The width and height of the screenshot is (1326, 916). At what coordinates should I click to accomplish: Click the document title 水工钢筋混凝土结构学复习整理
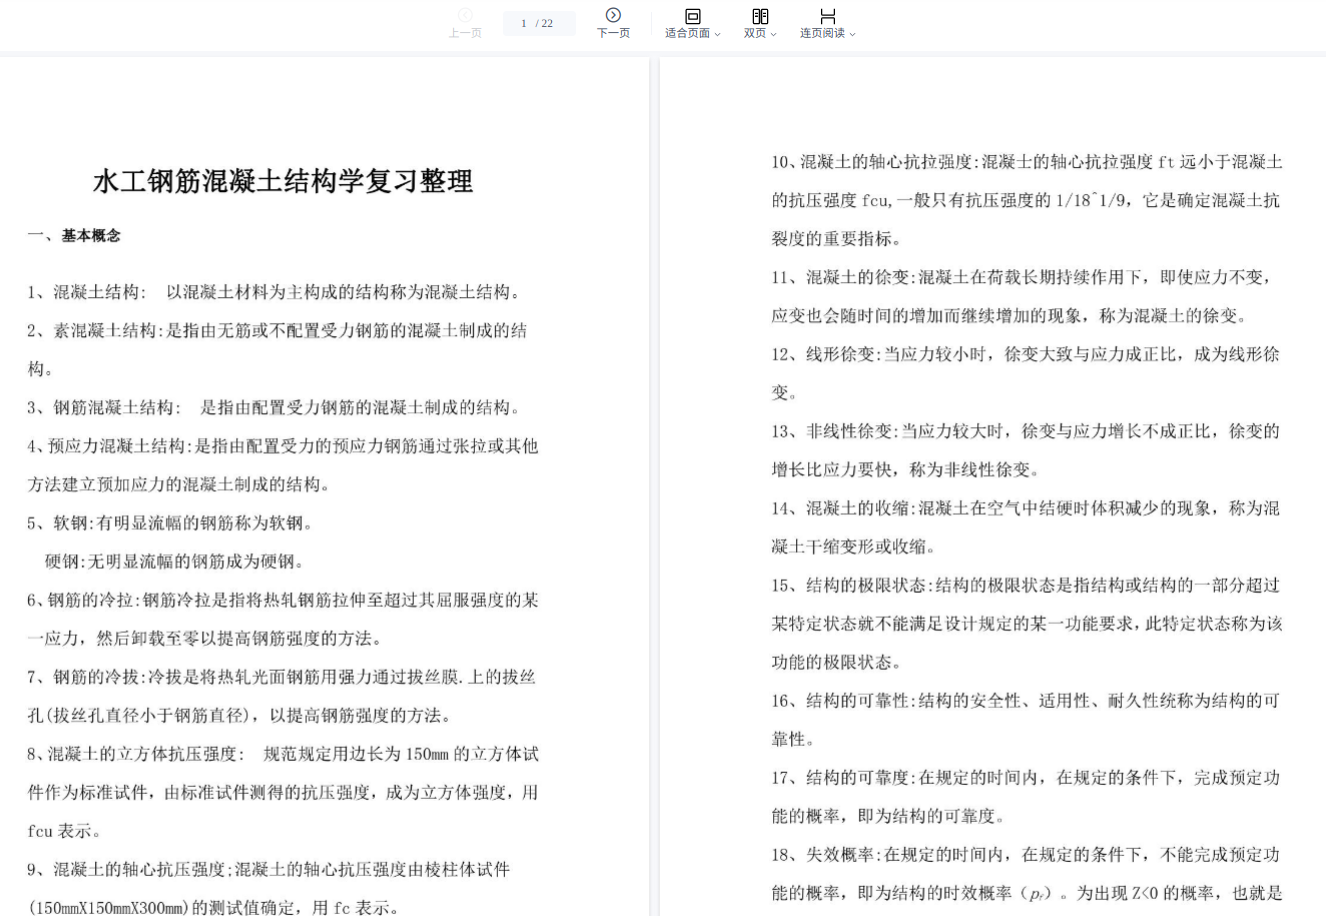[283, 181]
